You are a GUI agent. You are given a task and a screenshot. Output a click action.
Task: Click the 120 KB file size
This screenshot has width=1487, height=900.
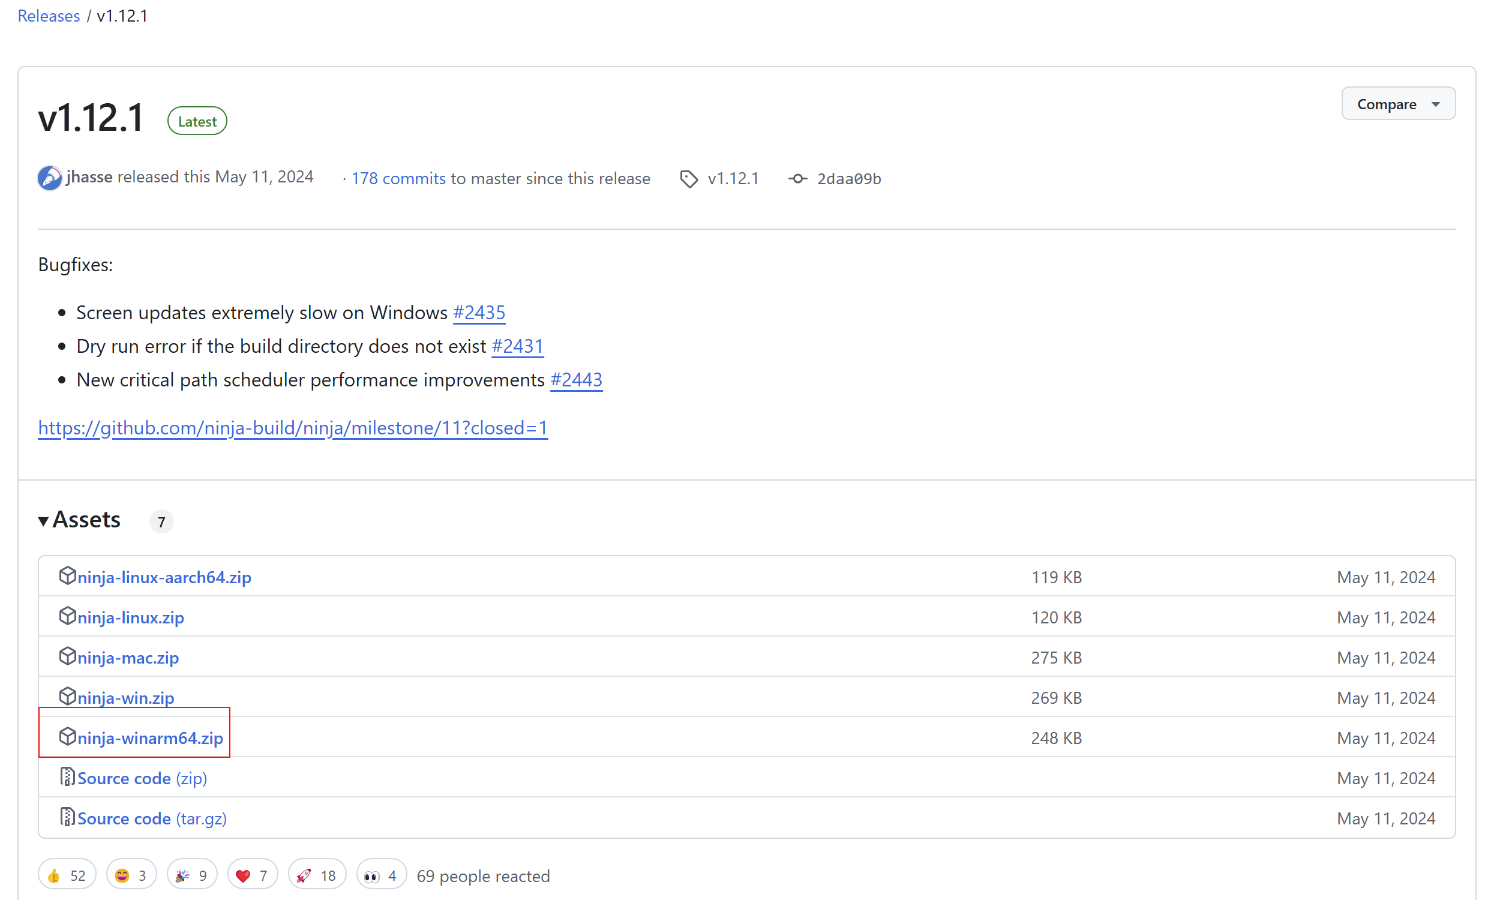click(1056, 617)
